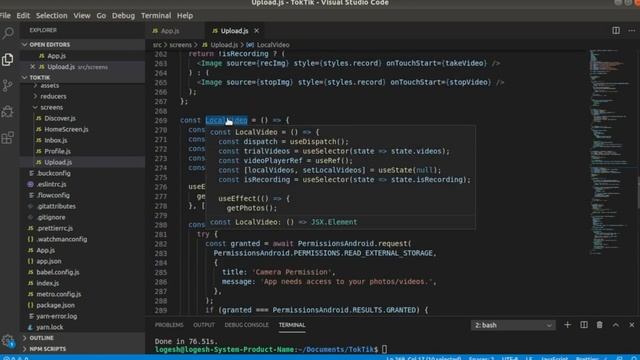Open the Help menu
Image resolution: width=640 pixels, height=360 pixels.
coord(185,16)
